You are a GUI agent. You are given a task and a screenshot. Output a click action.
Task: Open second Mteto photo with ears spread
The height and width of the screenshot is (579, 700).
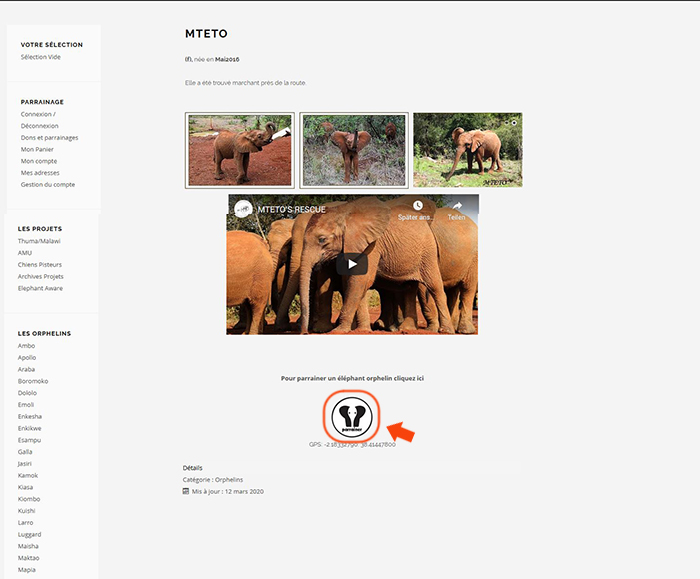click(x=354, y=150)
